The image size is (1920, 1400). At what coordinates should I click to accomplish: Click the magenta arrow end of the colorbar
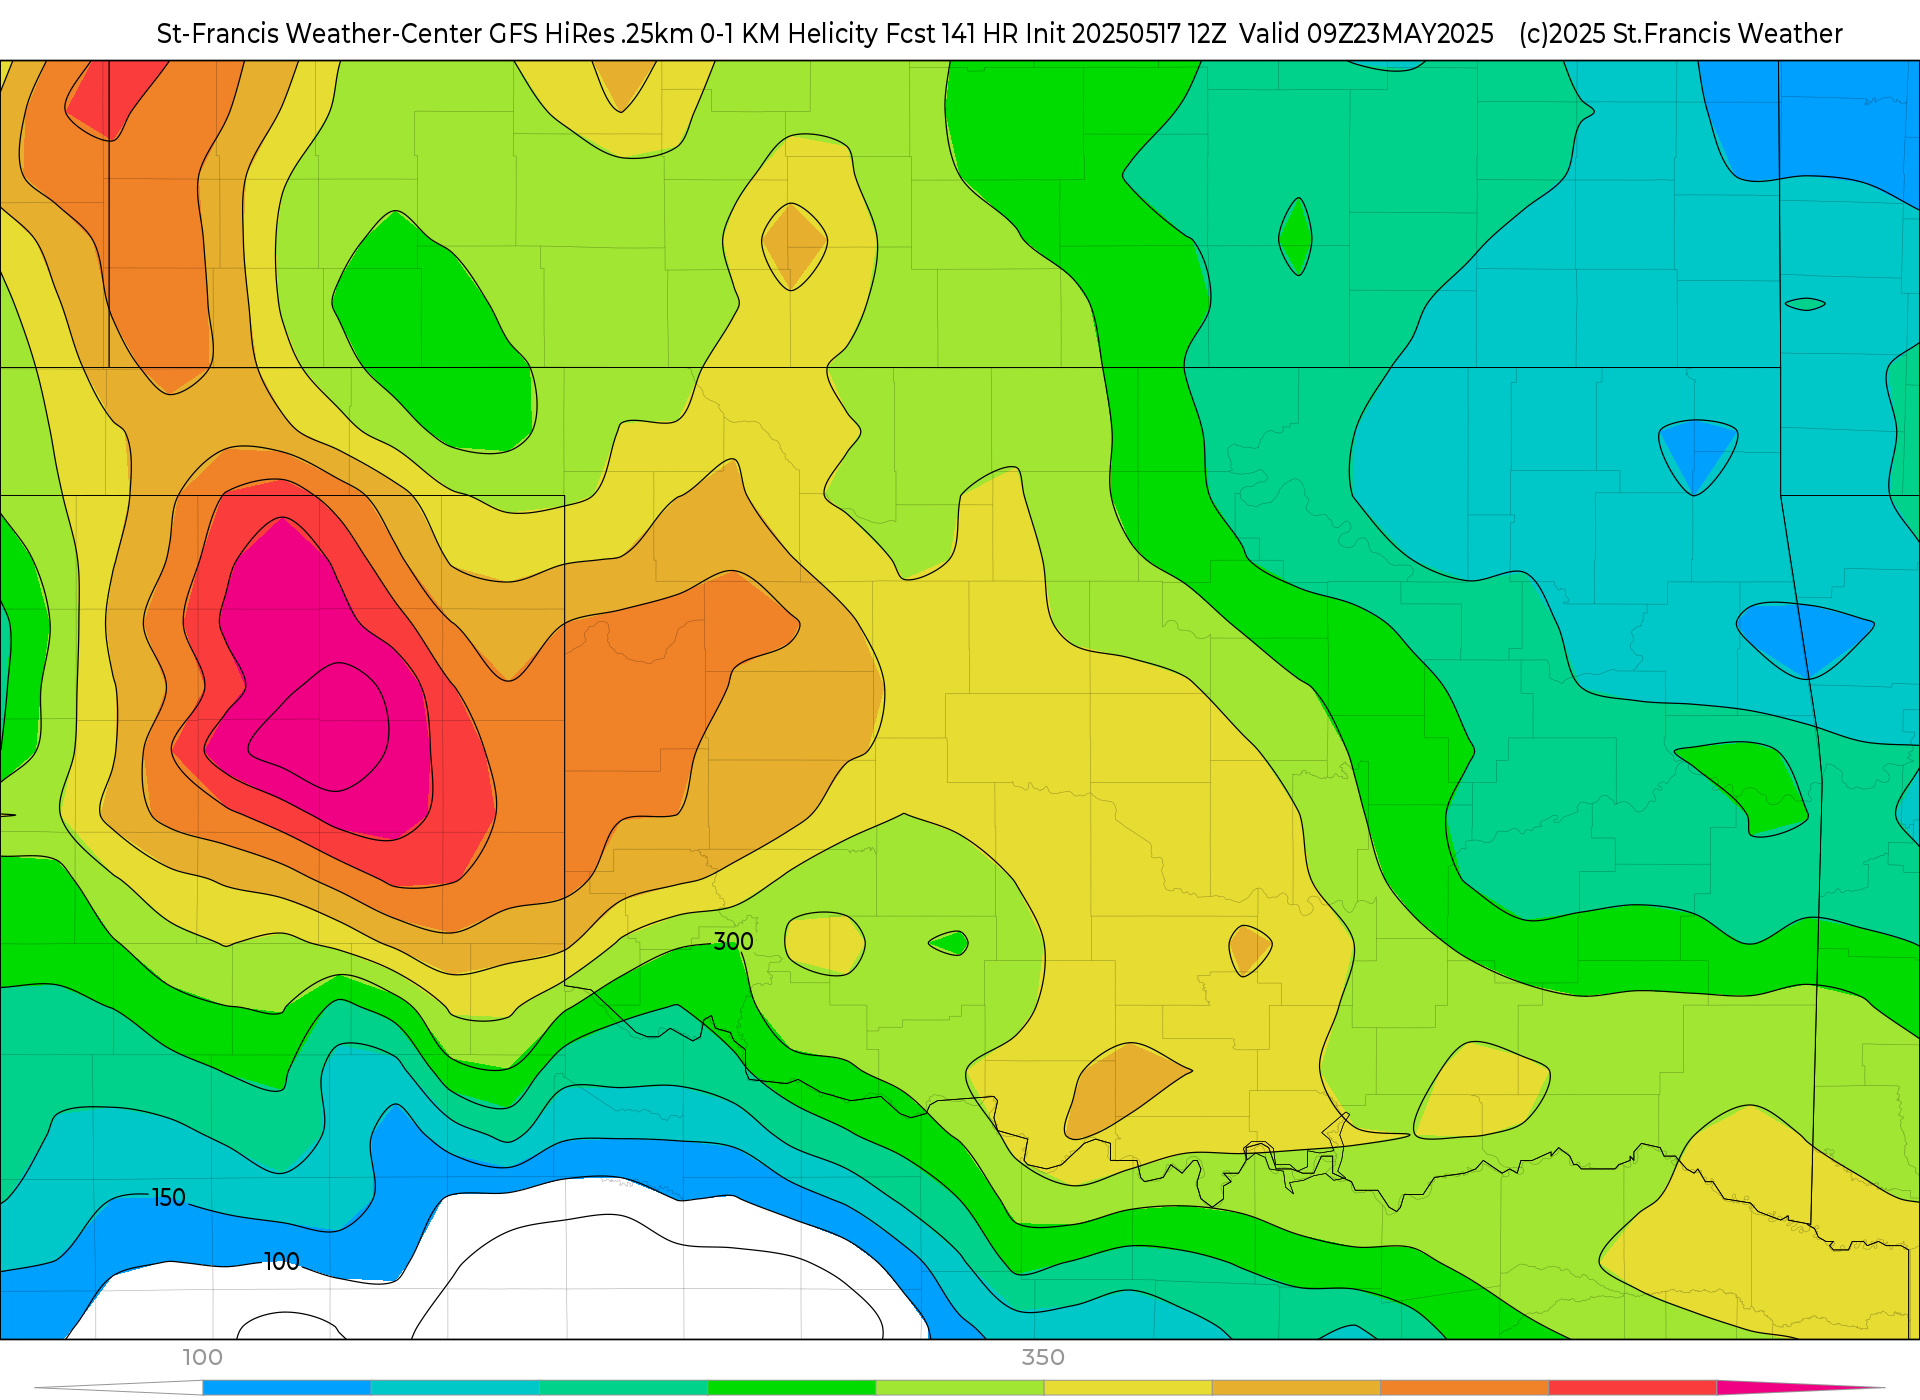(1800, 1388)
